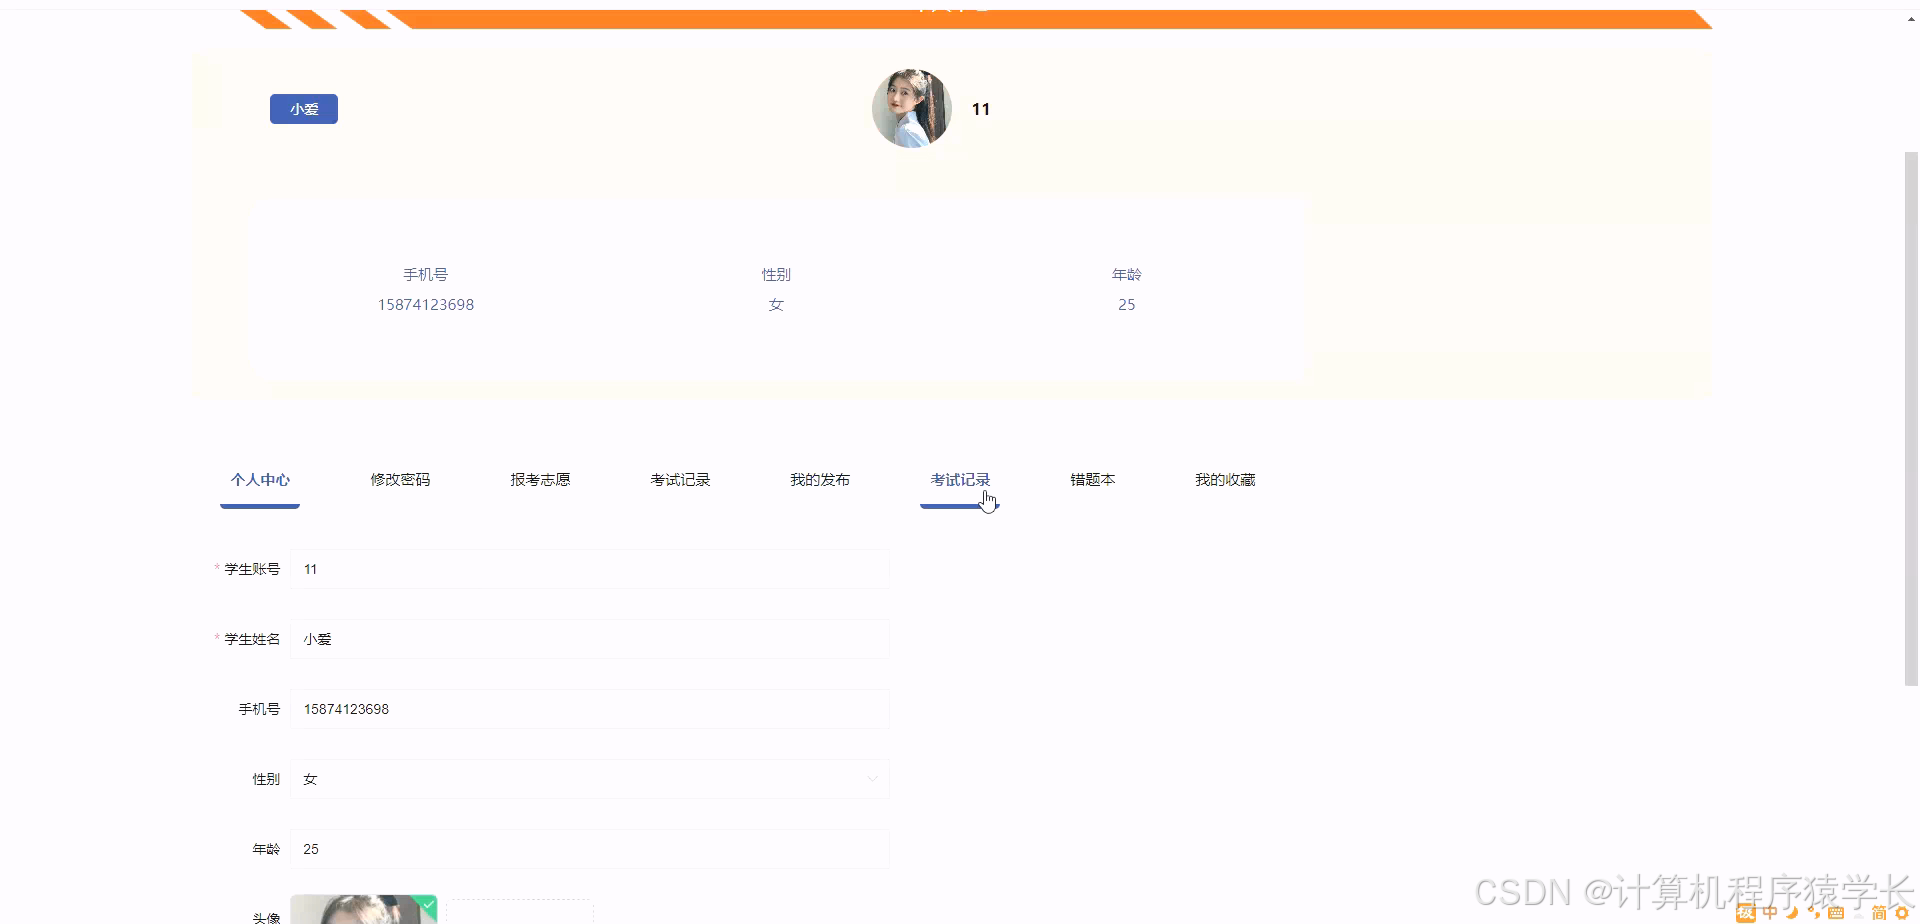Click the scrollbar up arrow
The width and height of the screenshot is (1920, 924).
tap(1911, 18)
